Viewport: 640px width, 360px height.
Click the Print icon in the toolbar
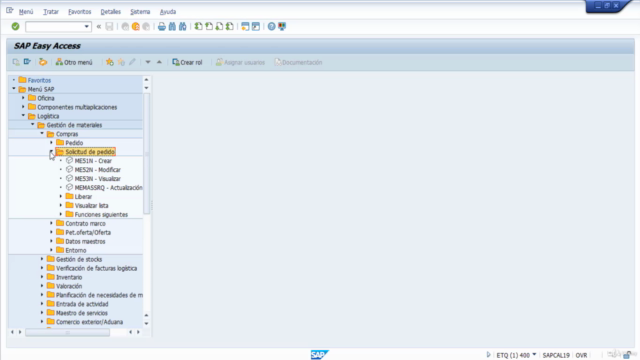(162, 27)
